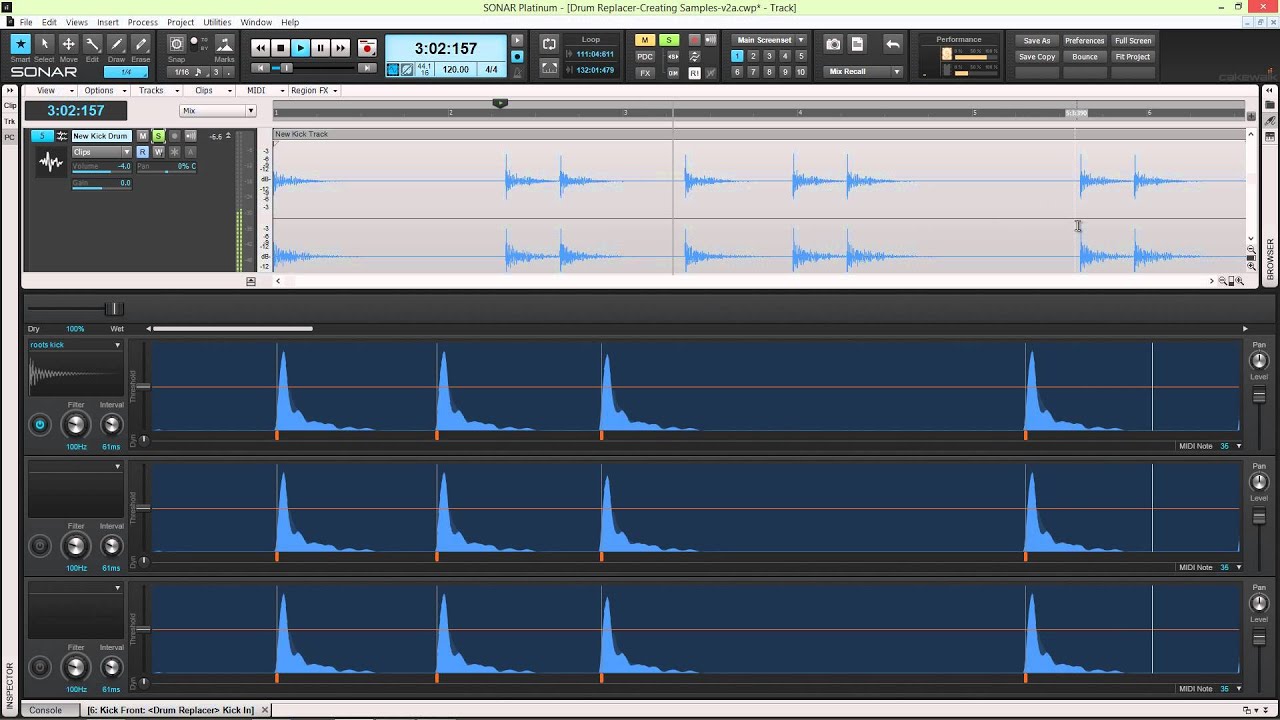This screenshot has width=1280, height=720.
Task: Open the Marks module icon
Action: pos(224,45)
